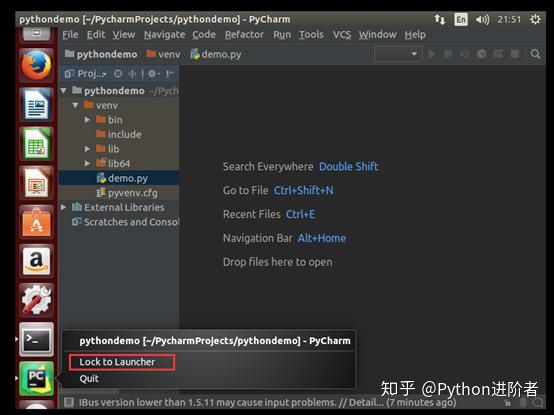Click Search Everywhere magnifier icon
Screen dimensions: 554x415
tap(535, 54)
